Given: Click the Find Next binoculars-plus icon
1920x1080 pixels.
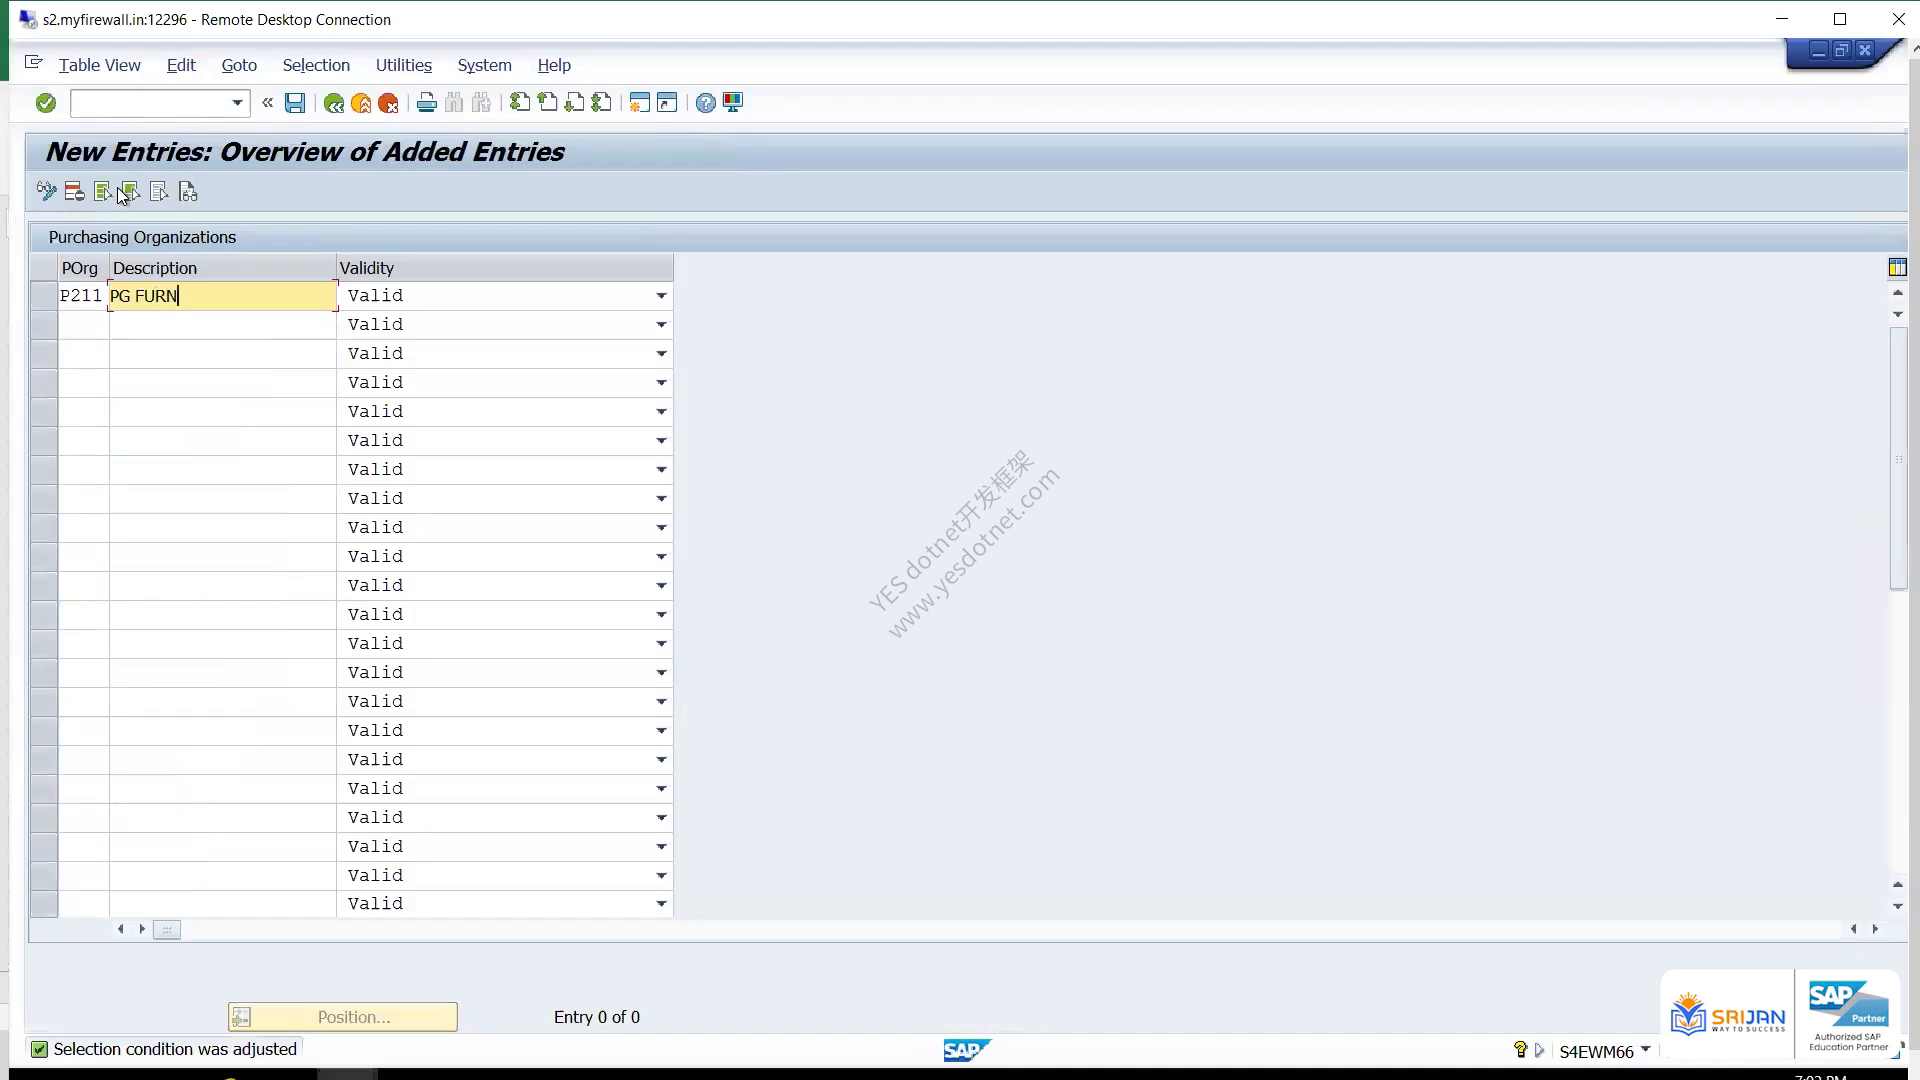Looking at the screenshot, I should 481,103.
